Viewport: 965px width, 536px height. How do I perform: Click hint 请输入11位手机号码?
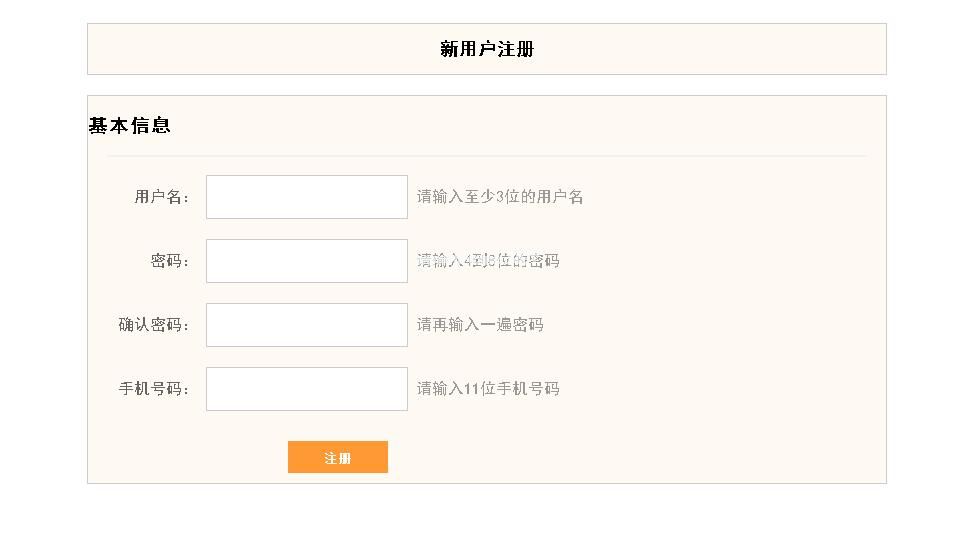pyautogui.click(x=488, y=389)
